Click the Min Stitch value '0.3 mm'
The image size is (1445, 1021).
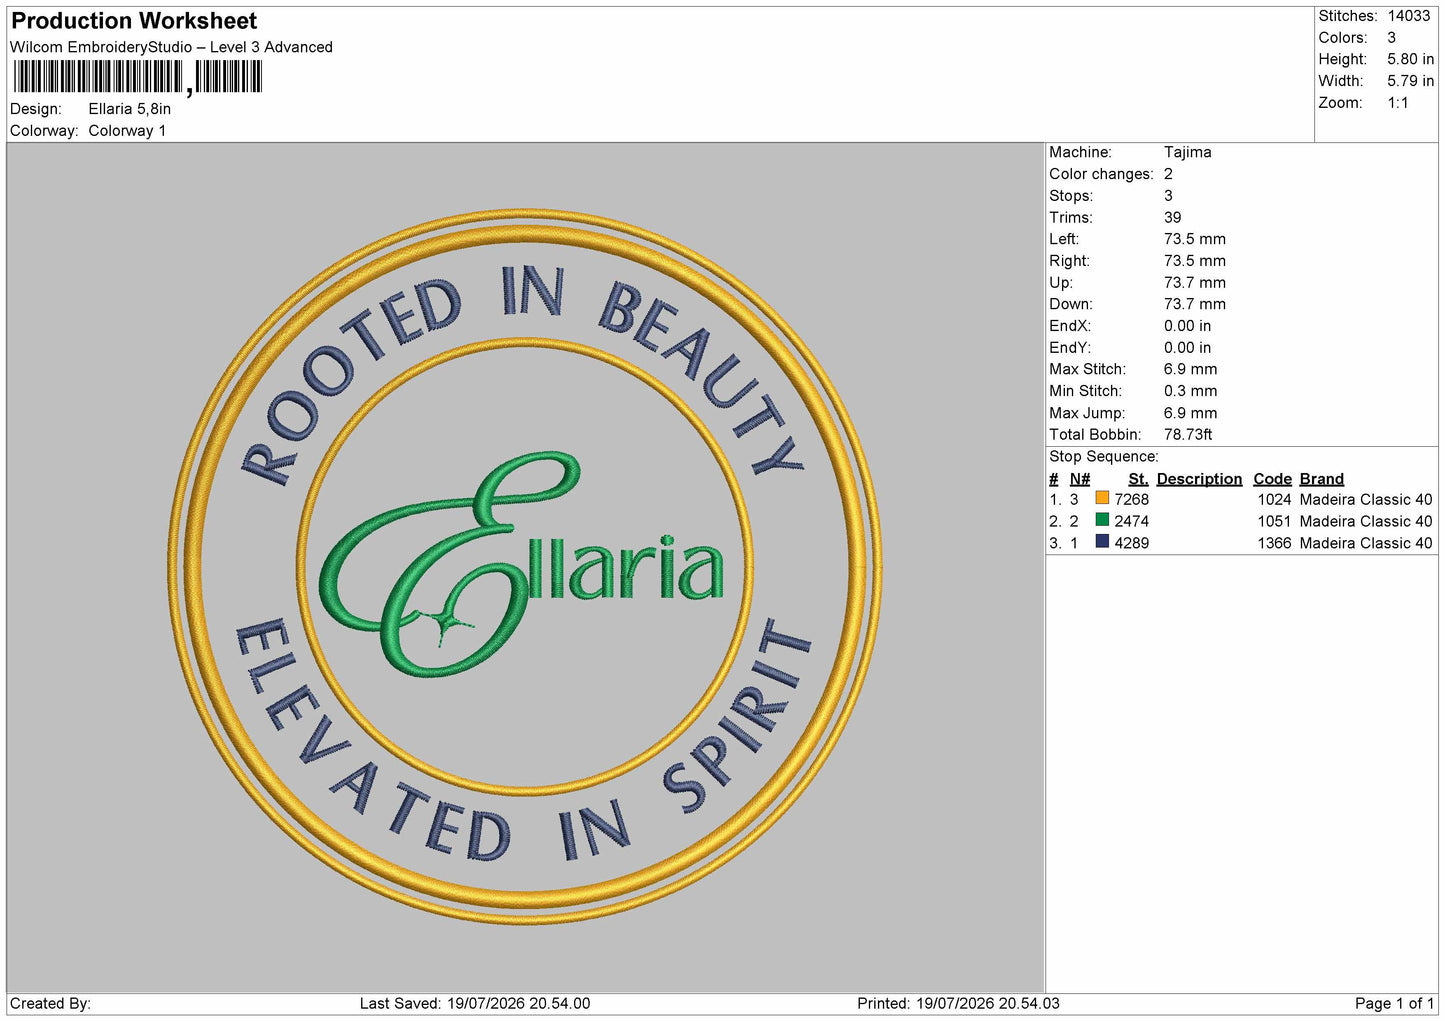[1190, 391]
